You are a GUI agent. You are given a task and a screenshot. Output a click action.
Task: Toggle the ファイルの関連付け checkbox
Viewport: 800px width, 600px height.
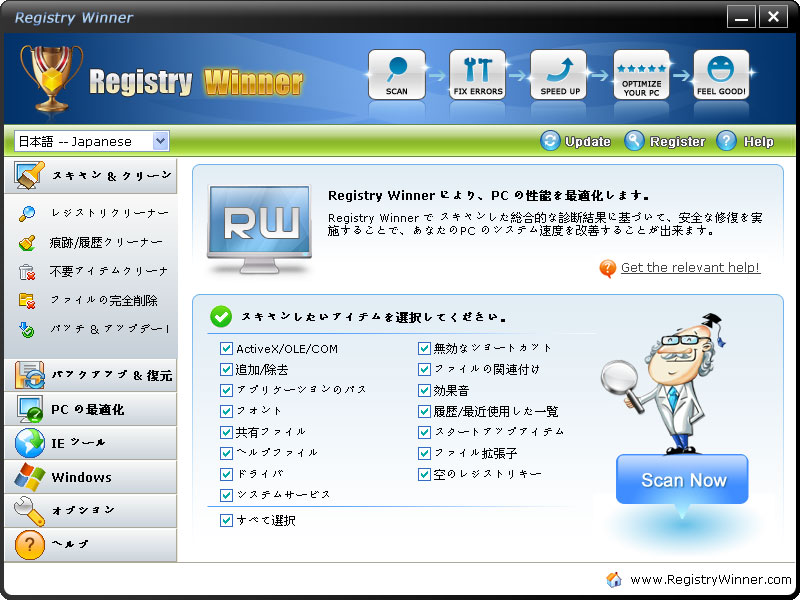(x=424, y=369)
